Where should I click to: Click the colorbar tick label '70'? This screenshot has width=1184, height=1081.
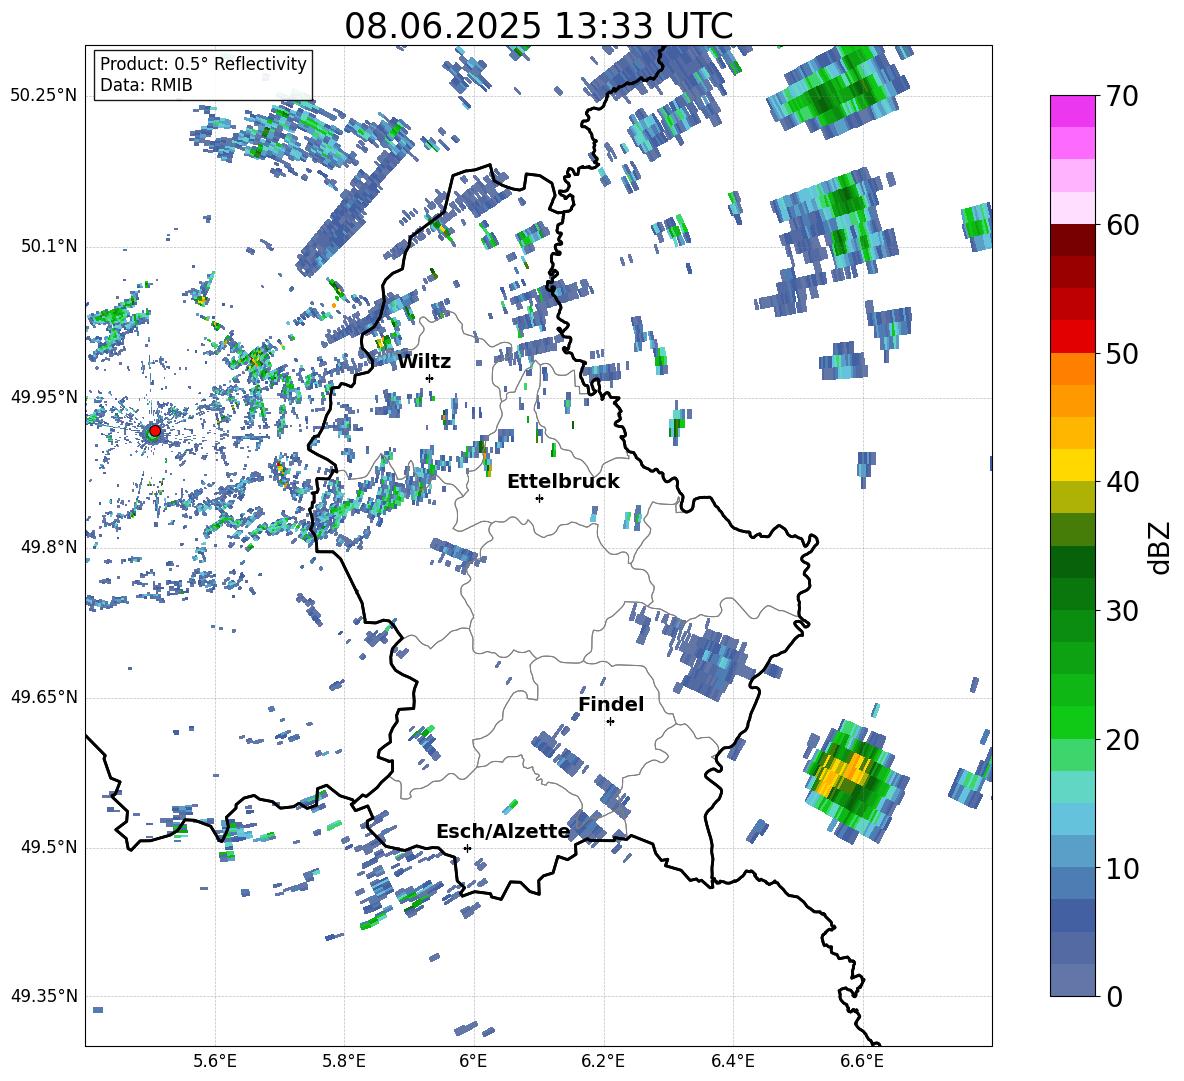(1122, 97)
